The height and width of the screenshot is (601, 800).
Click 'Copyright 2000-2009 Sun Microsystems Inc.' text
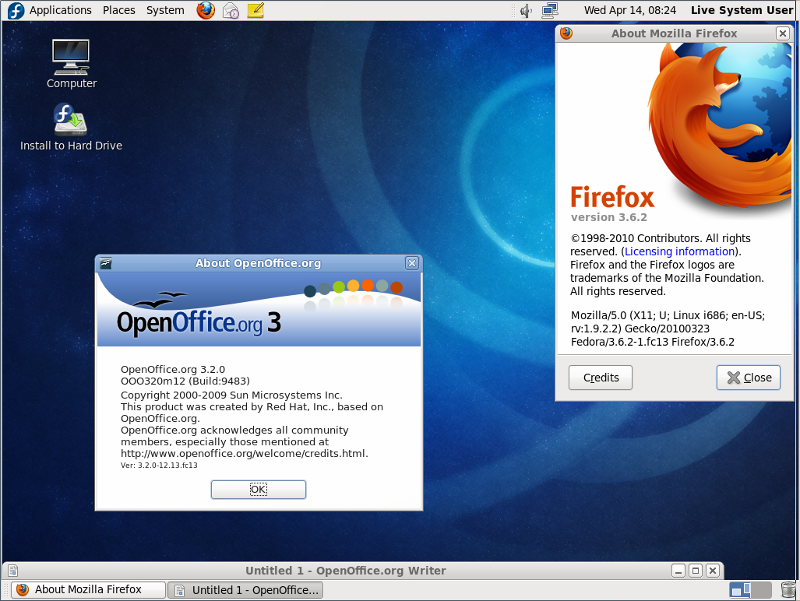(x=231, y=395)
